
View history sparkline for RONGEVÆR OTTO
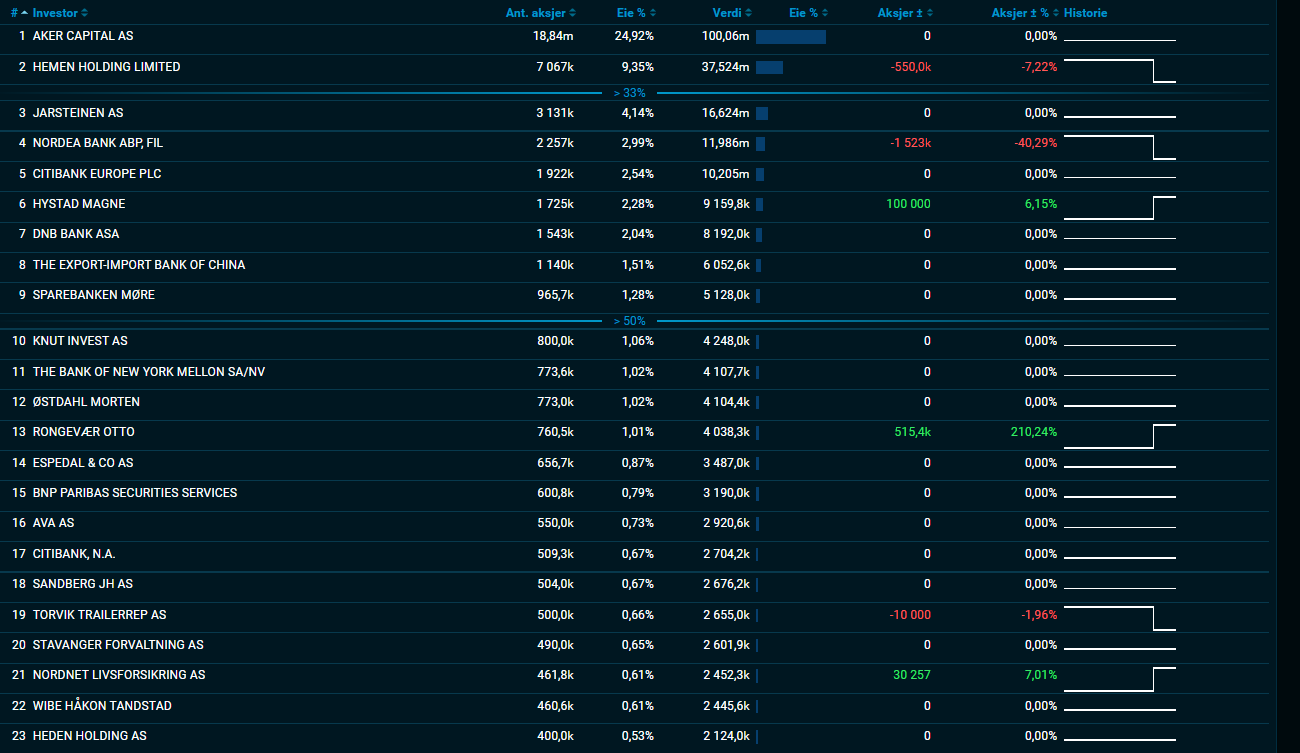pyautogui.click(x=1120, y=436)
